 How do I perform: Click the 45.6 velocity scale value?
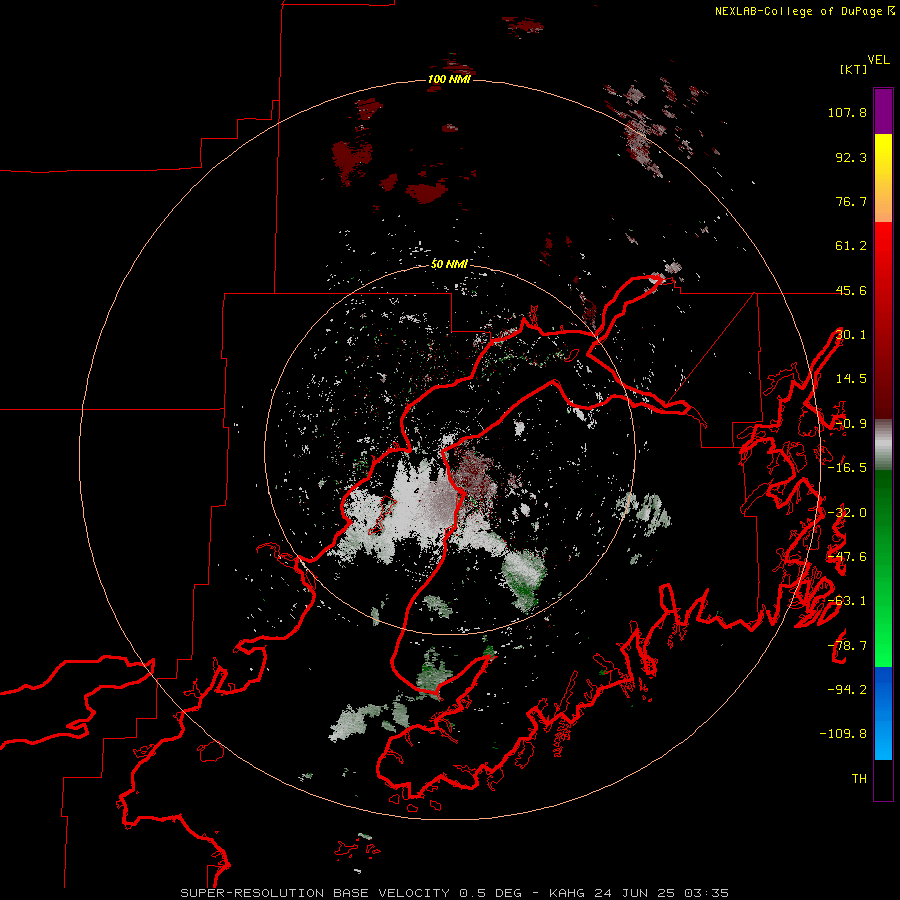[x=851, y=290]
